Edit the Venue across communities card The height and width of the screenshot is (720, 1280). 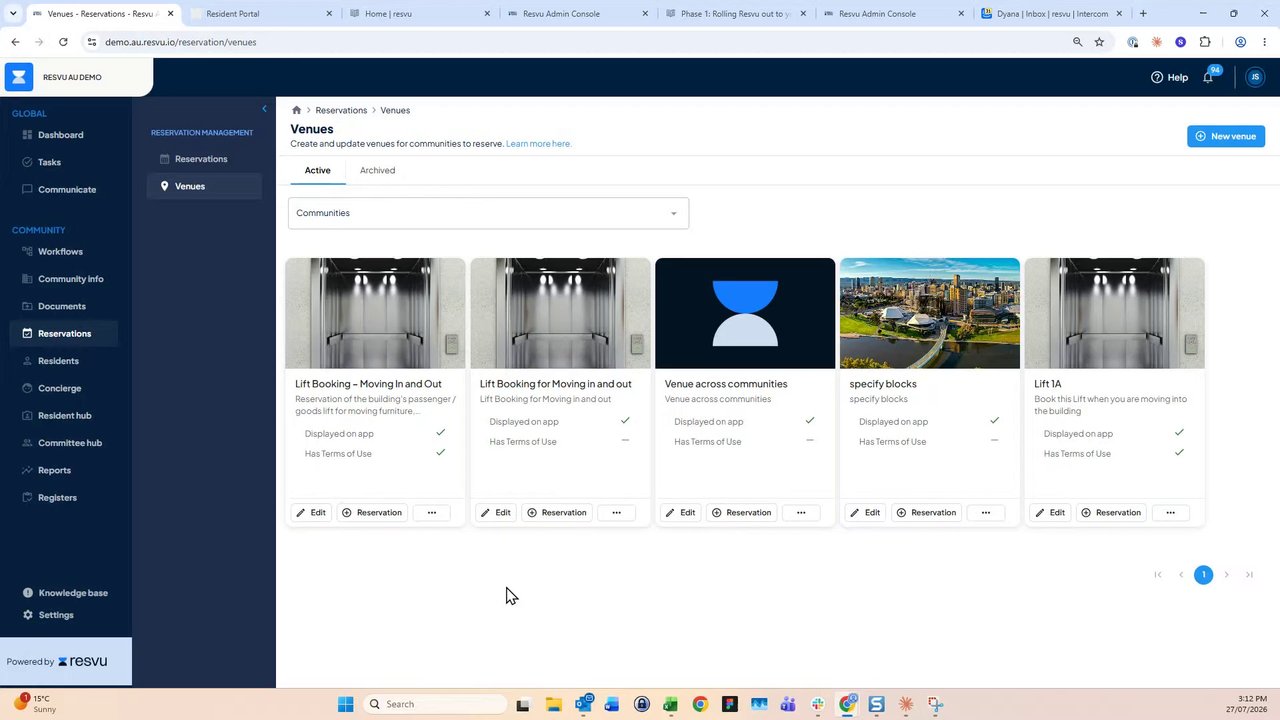(x=681, y=513)
